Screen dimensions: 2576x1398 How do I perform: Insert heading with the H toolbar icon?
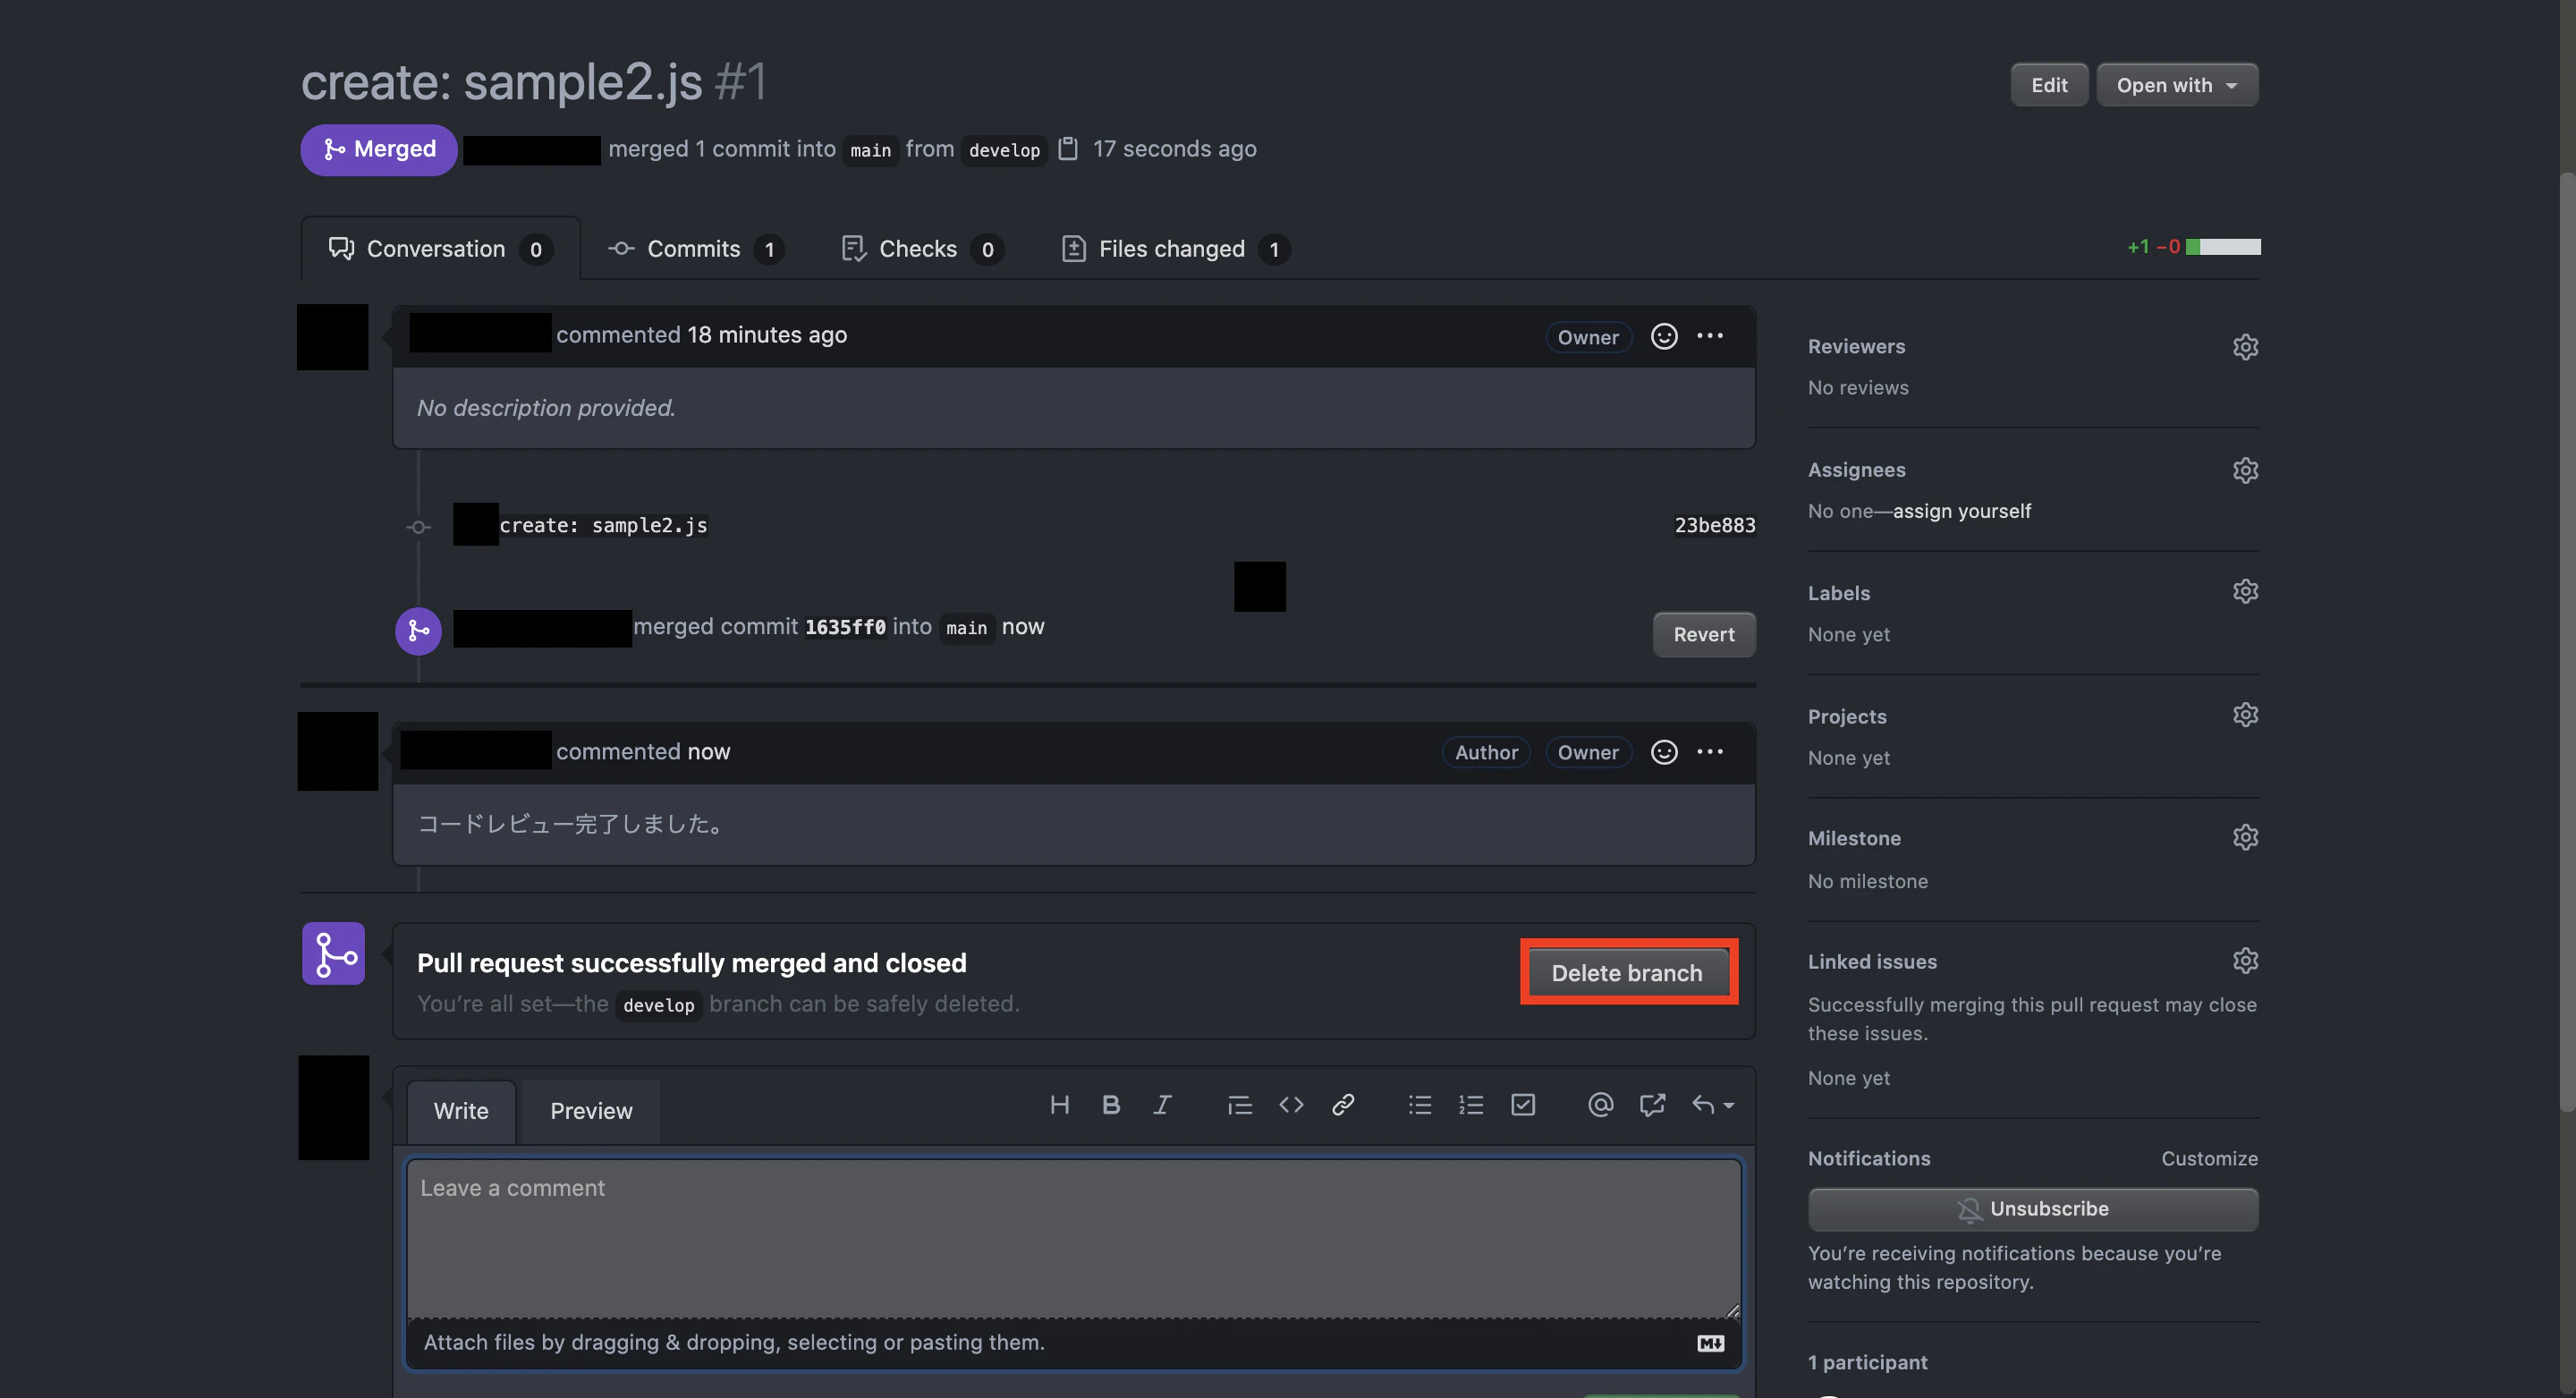click(1059, 1104)
